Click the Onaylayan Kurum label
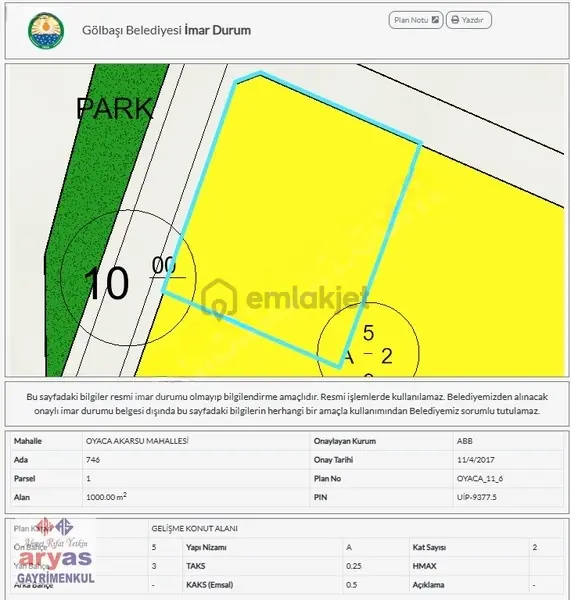 (345, 441)
